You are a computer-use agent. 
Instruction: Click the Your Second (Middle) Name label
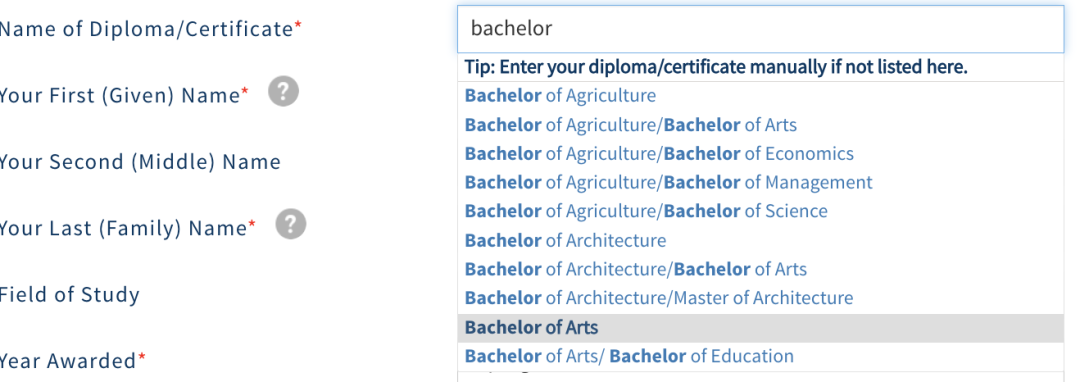[140, 162]
